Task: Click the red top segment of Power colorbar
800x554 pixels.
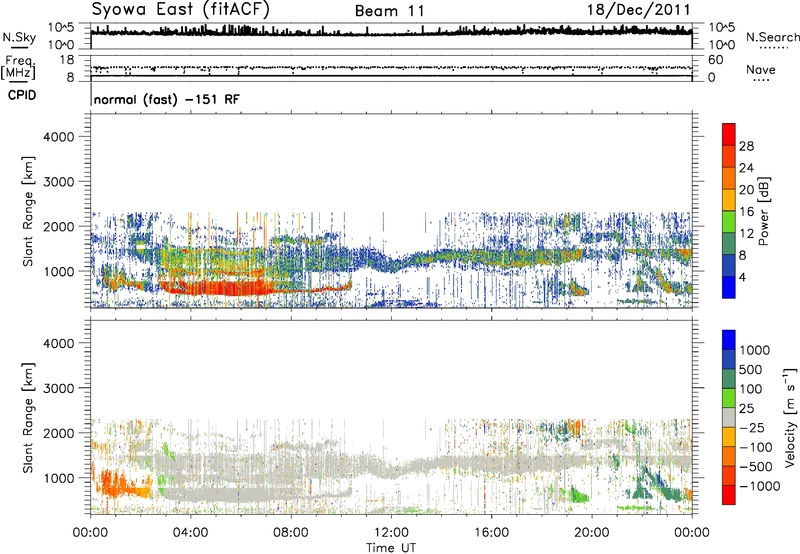Action: (x=729, y=134)
